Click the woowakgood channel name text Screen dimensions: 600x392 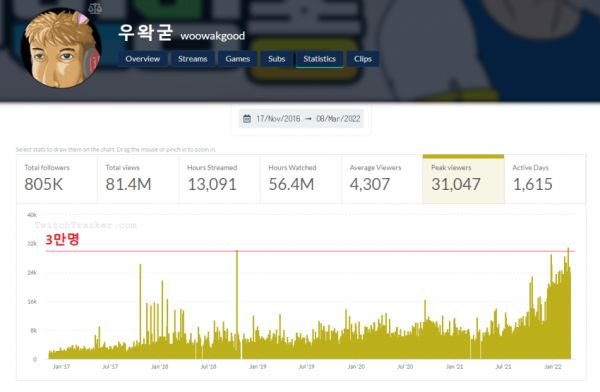pyautogui.click(x=213, y=36)
